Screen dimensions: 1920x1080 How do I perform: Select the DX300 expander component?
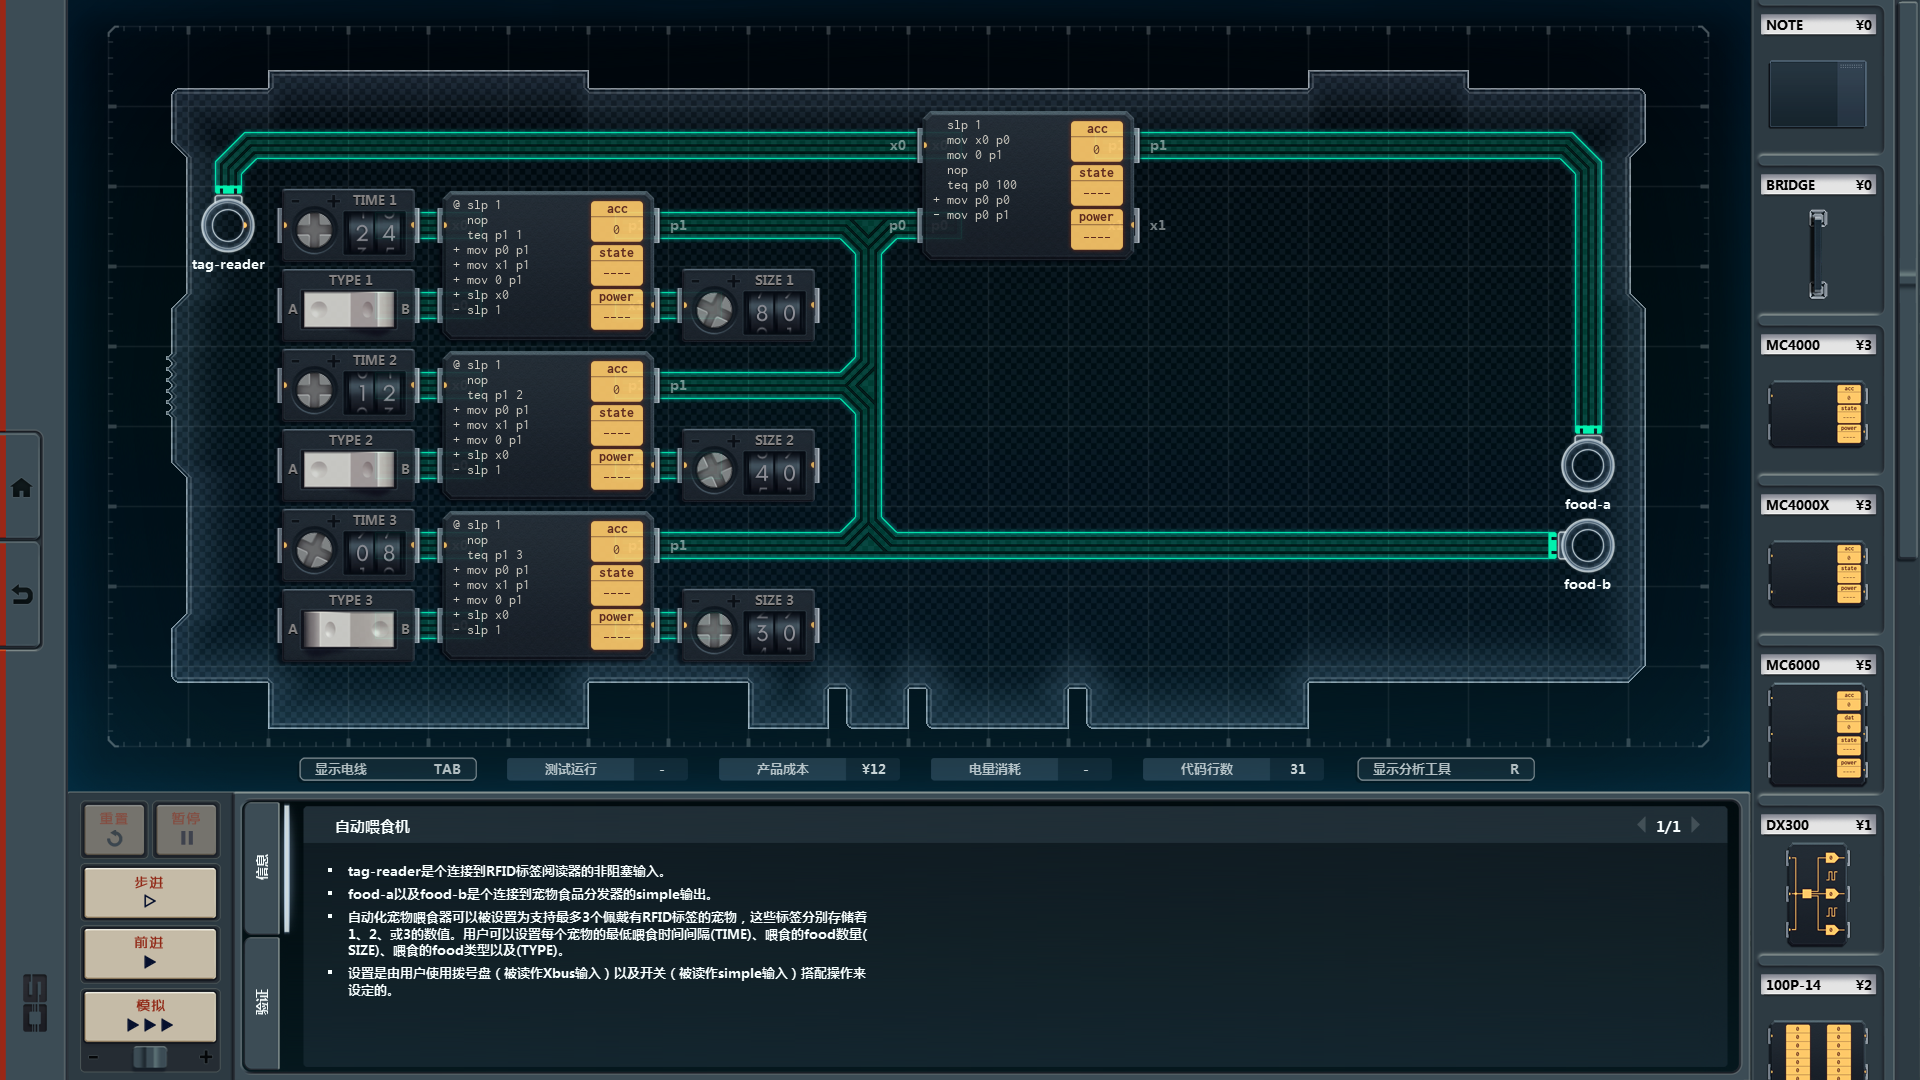(1817, 895)
